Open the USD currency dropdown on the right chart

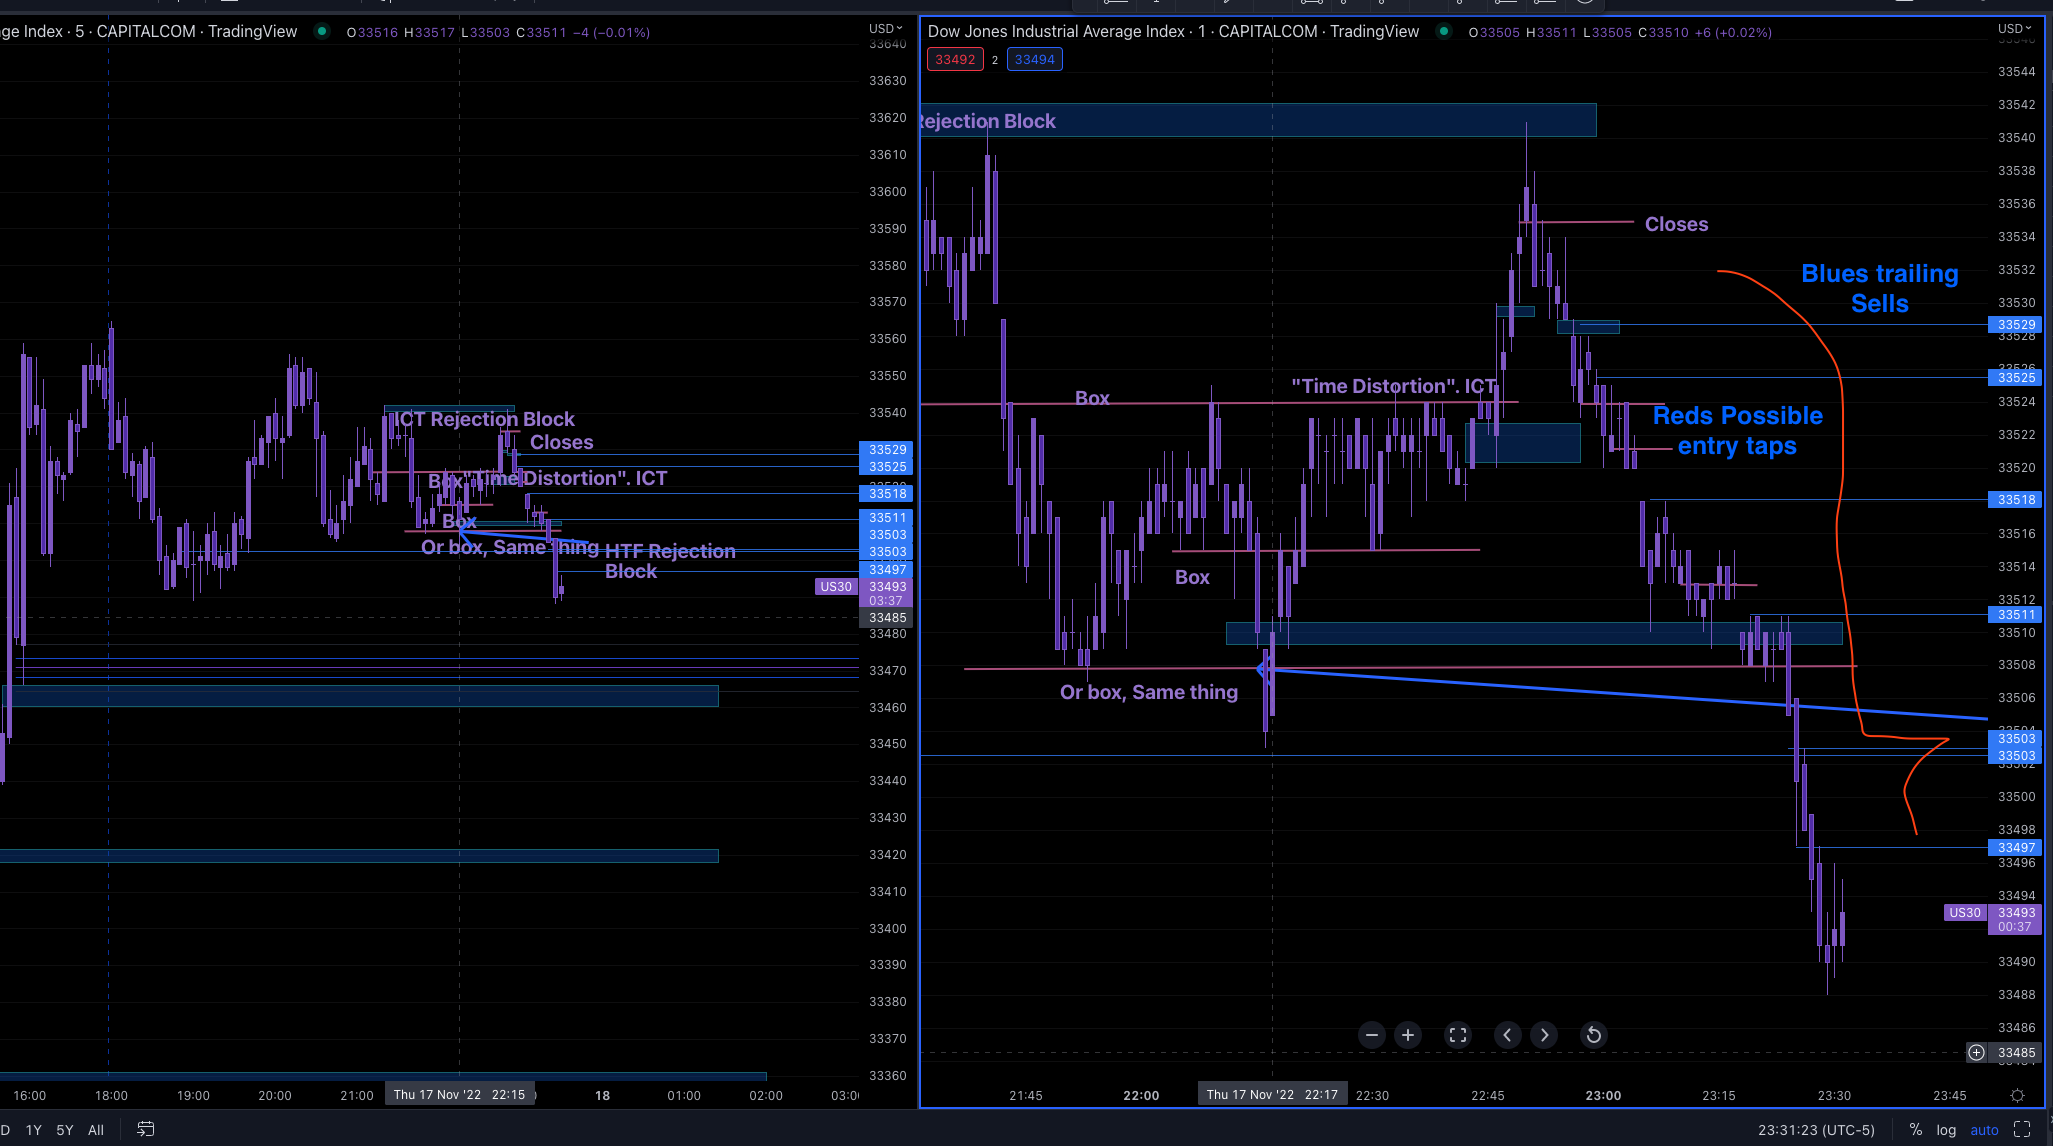[2014, 28]
